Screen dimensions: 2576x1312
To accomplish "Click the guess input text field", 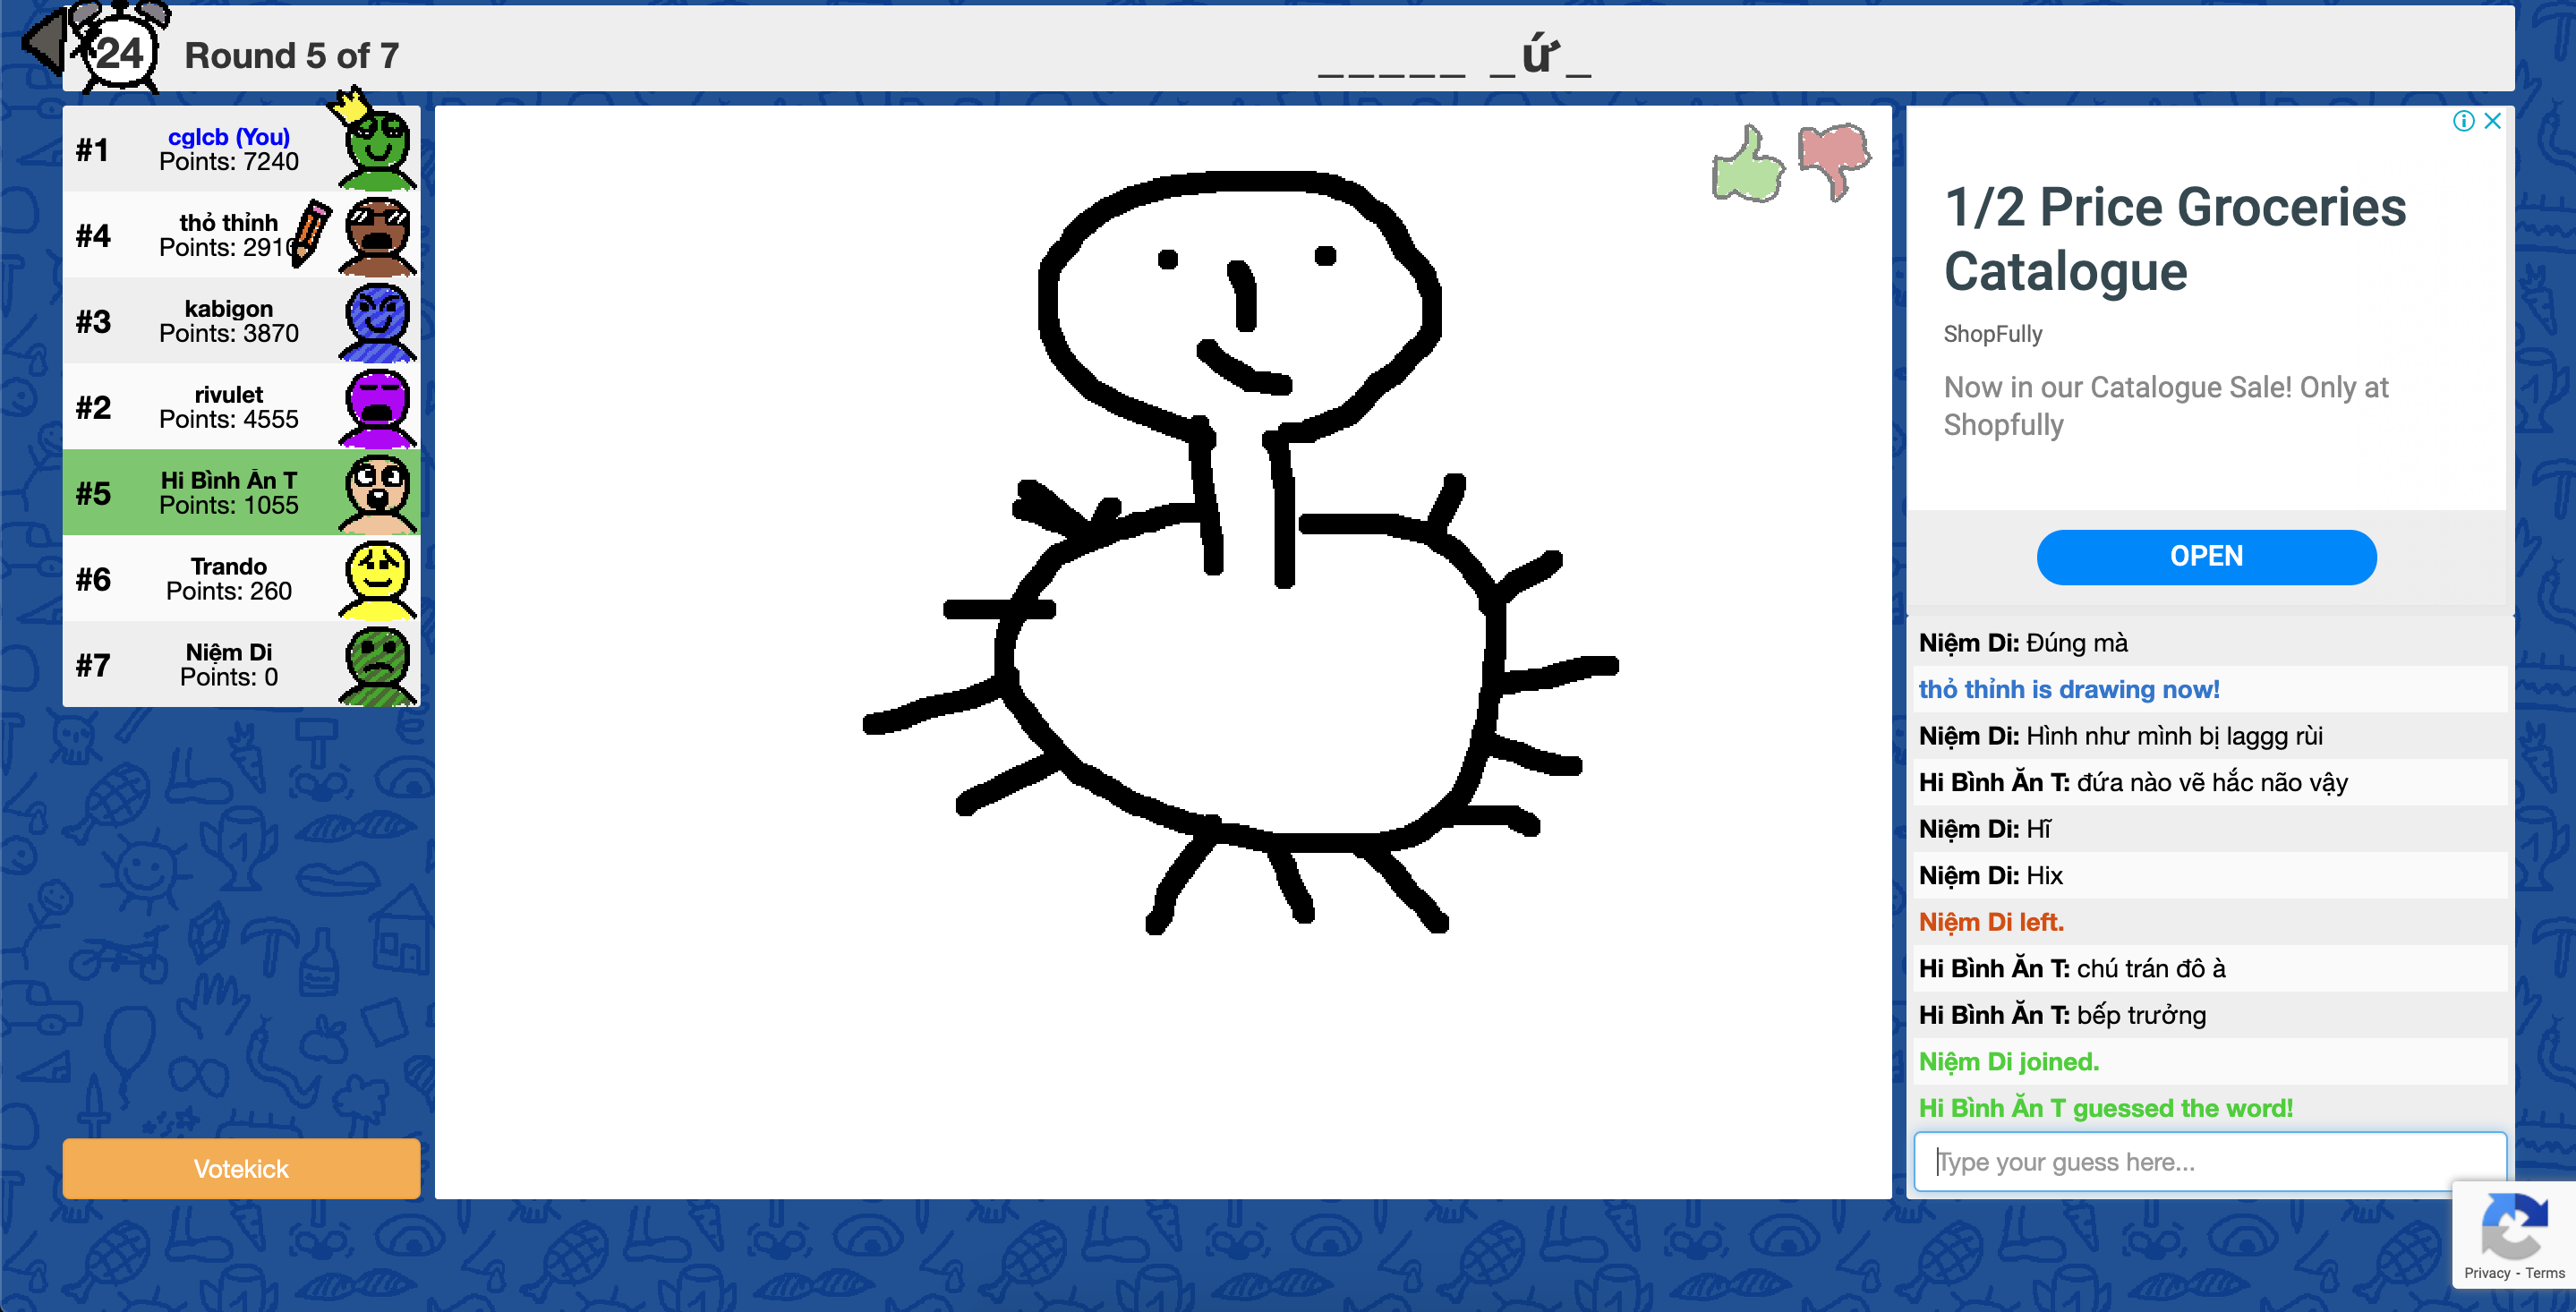I will 2208,1161.
